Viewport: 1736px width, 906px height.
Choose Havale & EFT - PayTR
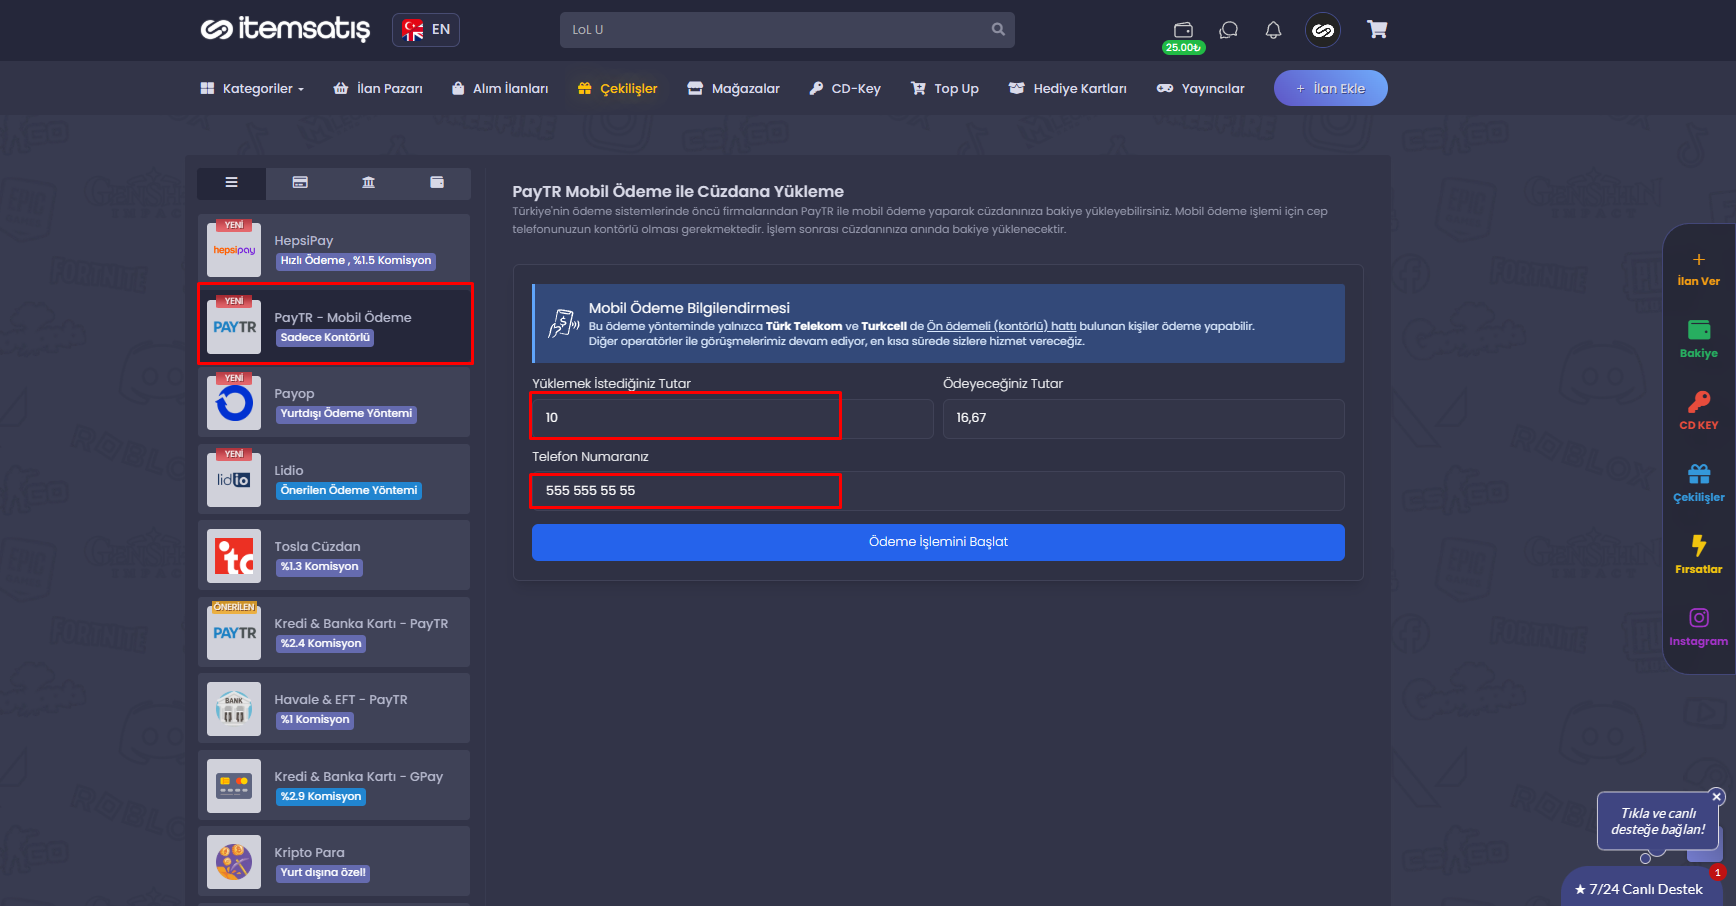334,708
